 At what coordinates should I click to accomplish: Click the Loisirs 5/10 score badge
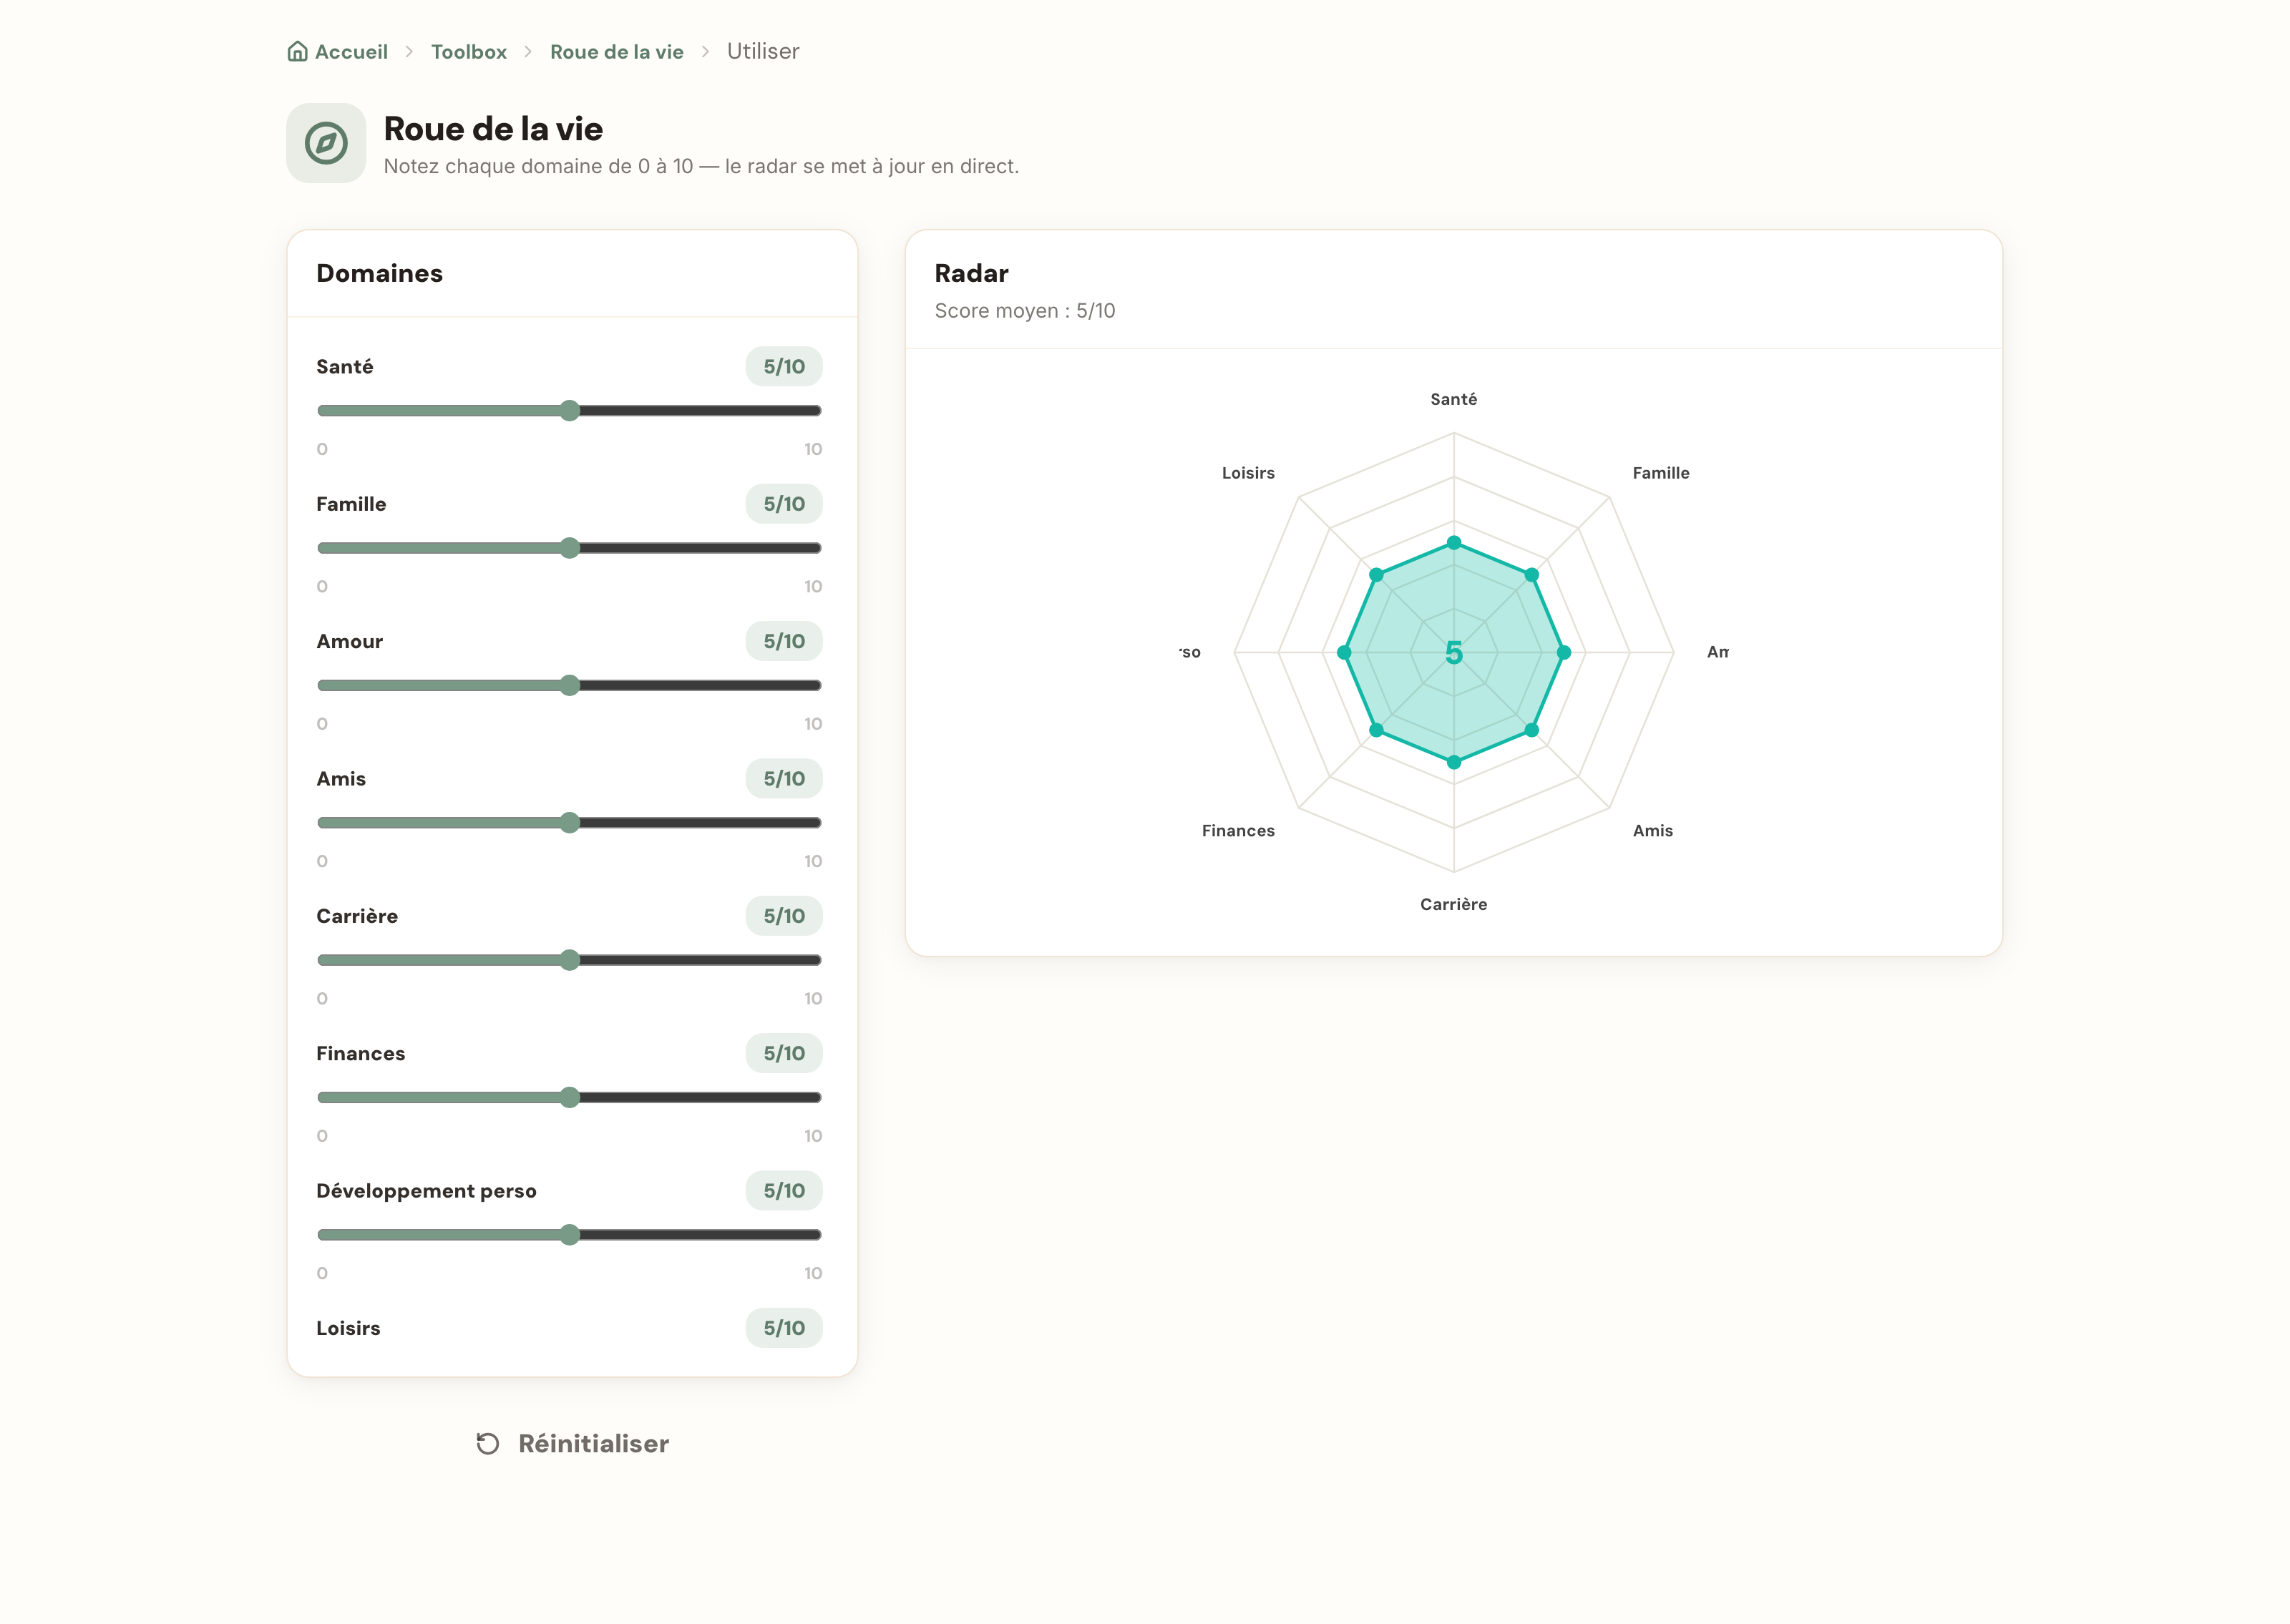click(x=784, y=1328)
